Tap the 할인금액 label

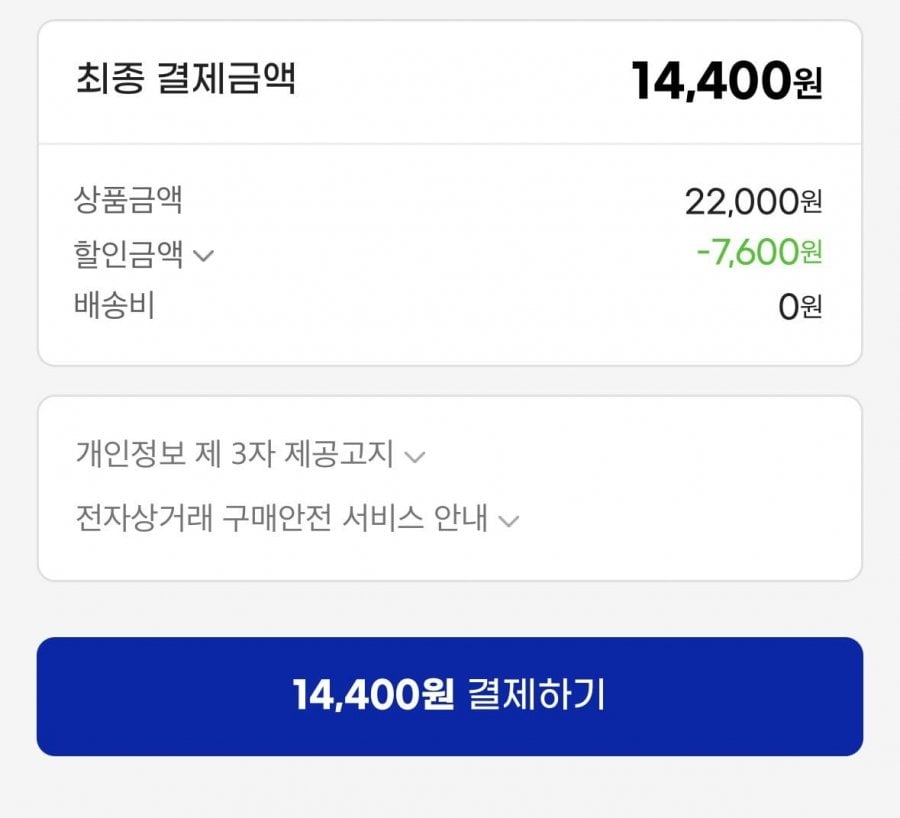pos(128,254)
